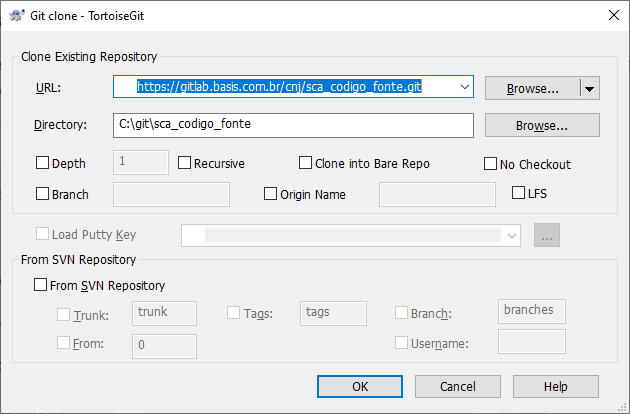Click Browse button for URL
Screen dimensions: 630x414
[x=532, y=88]
